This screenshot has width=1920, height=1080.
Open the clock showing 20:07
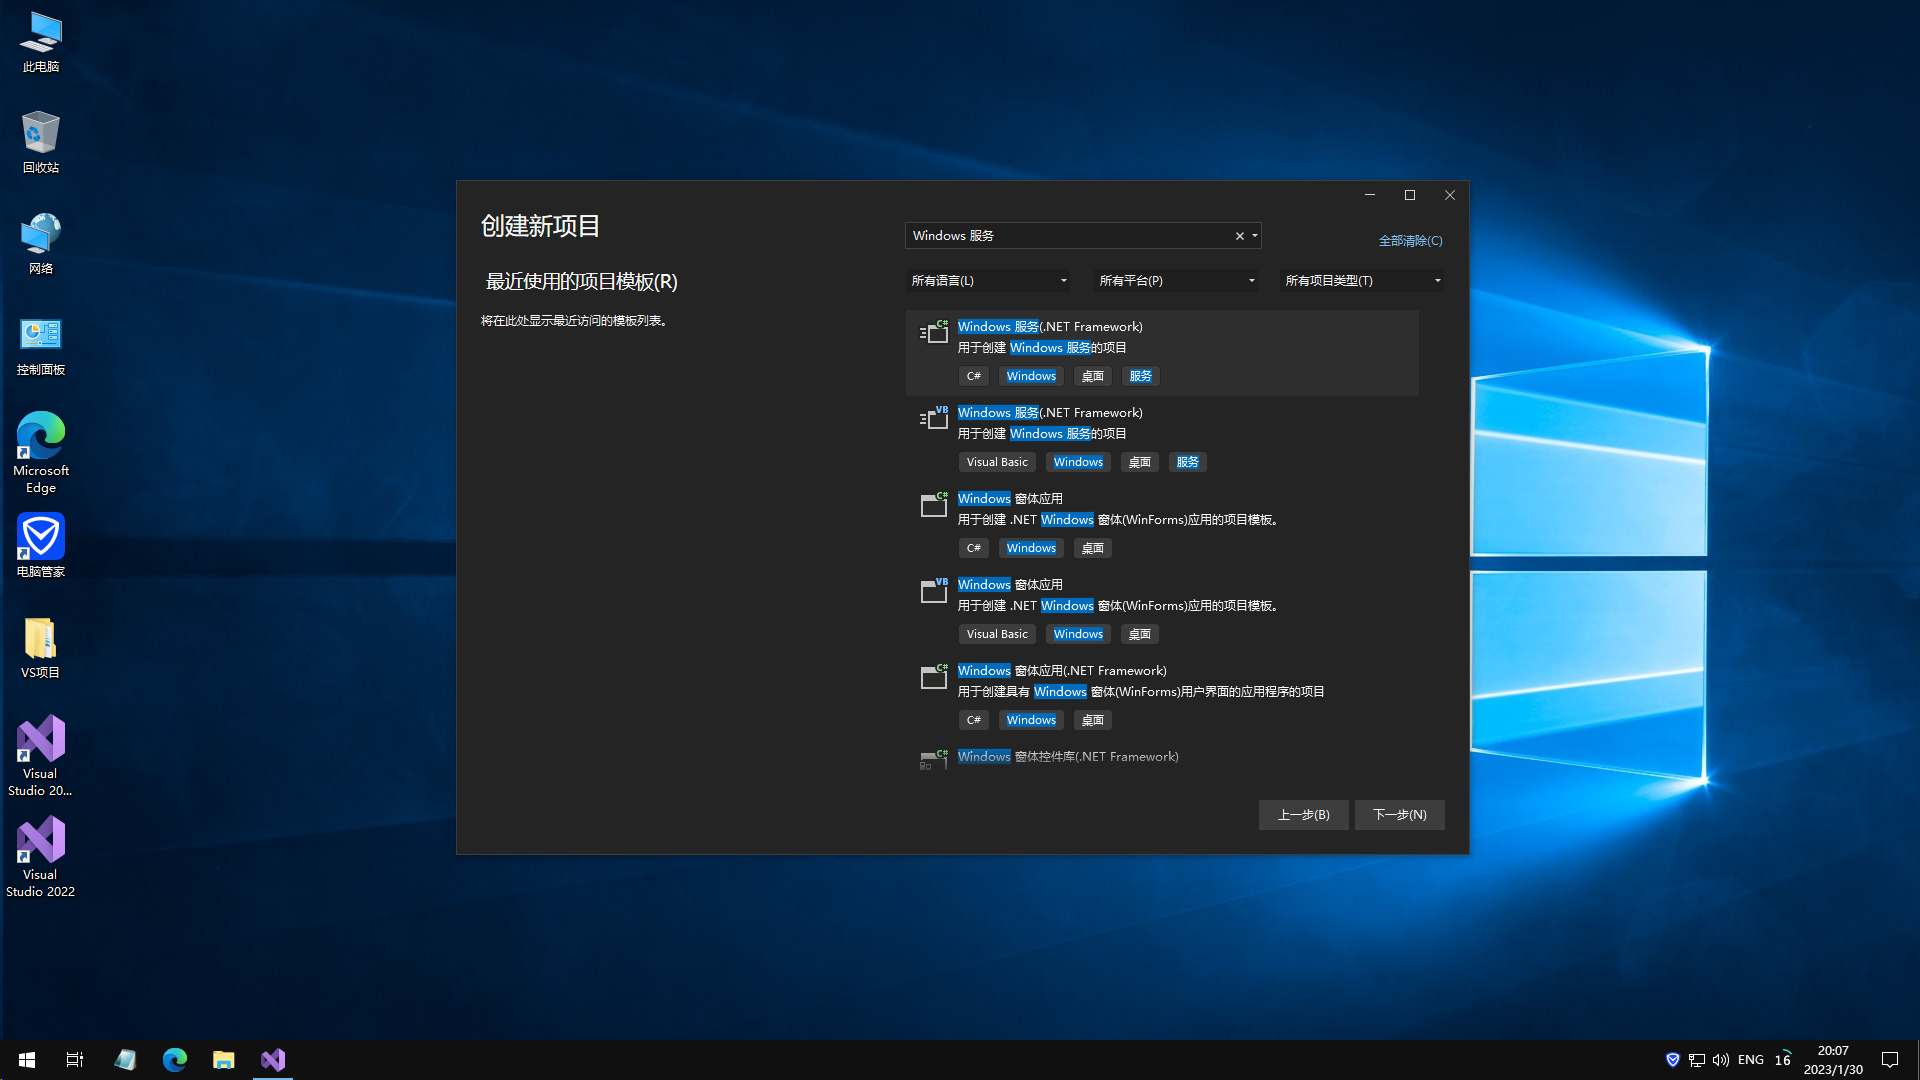1833,1060
